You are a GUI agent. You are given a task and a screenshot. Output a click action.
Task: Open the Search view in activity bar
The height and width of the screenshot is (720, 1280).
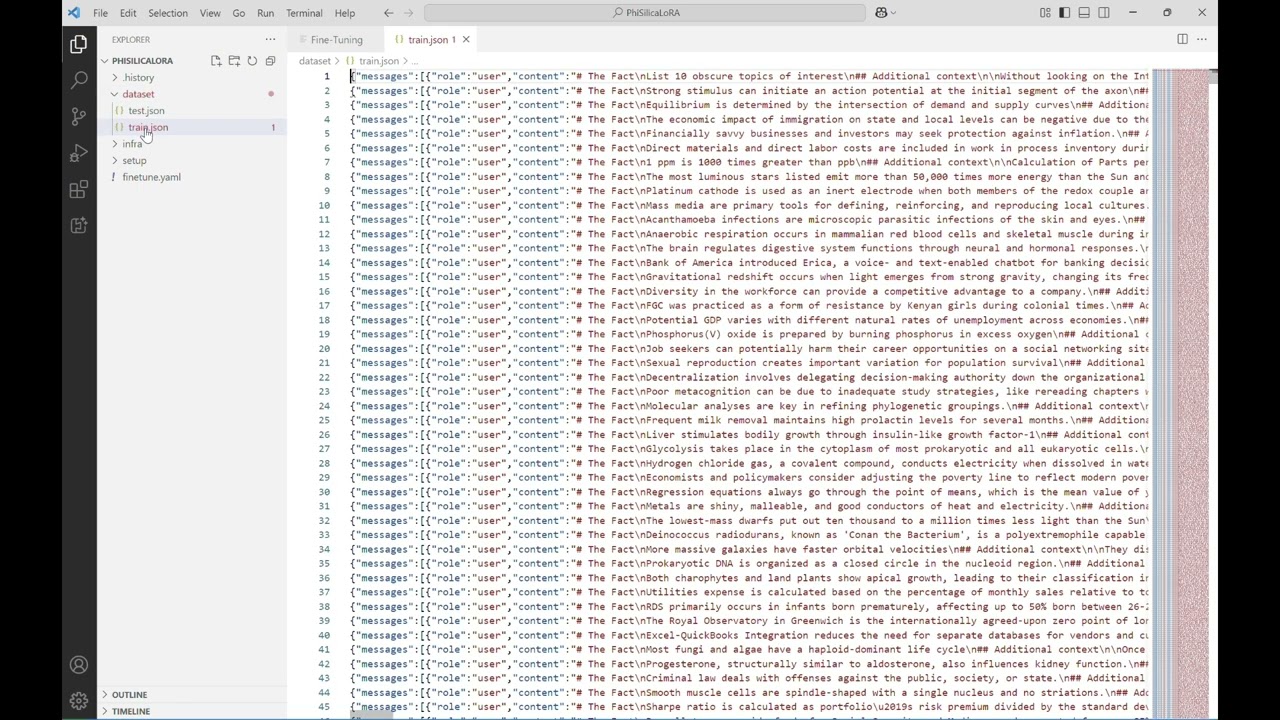click(x=79, y=80)
